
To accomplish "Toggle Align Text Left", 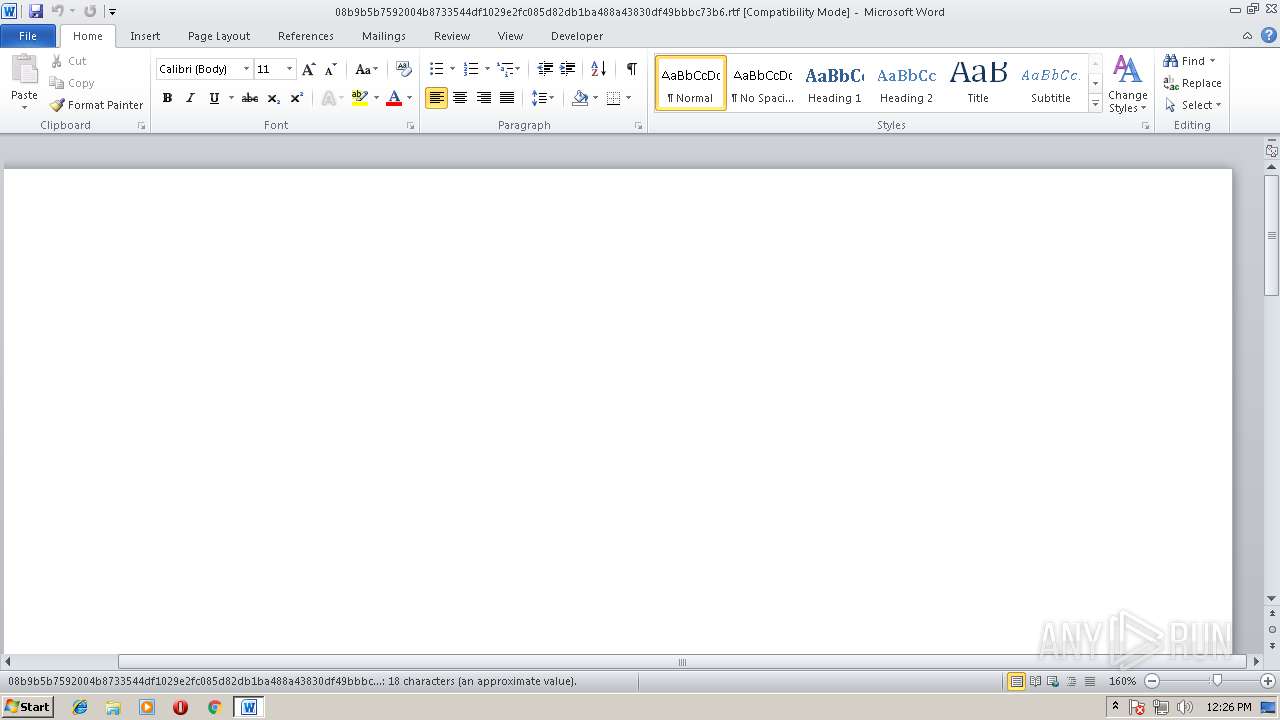I will click(x=436, y=98).
